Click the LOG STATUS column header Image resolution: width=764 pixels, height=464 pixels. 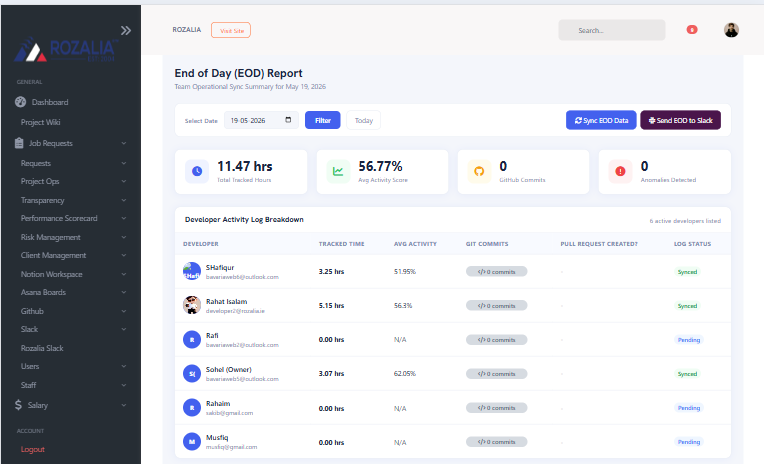692,244
